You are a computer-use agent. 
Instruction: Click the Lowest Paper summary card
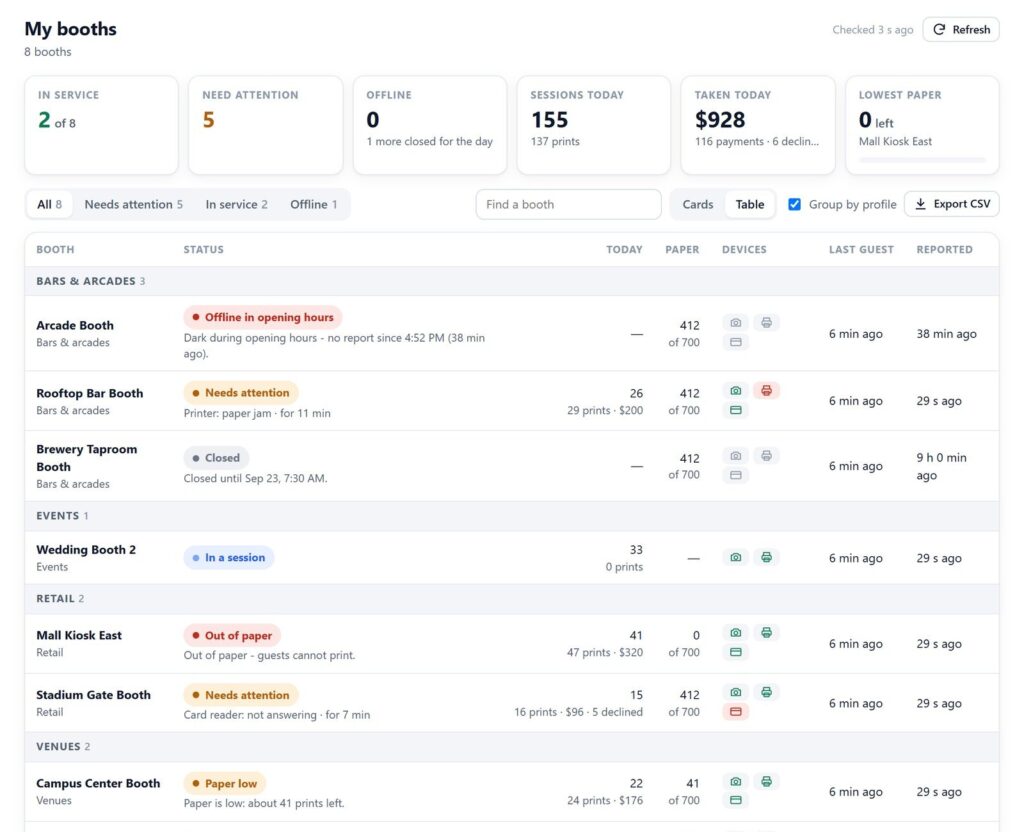pos(922,125)
